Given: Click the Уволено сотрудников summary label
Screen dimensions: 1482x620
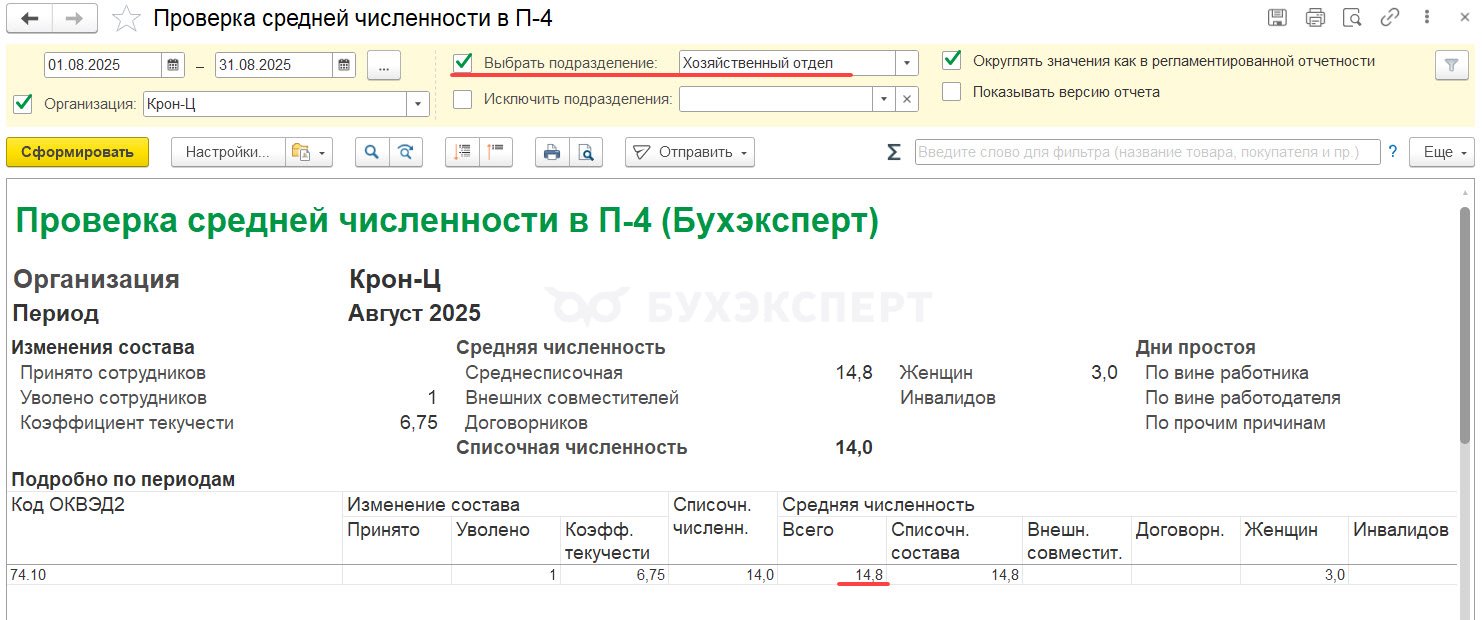Looking at the screenshot, I should point(113,397).
